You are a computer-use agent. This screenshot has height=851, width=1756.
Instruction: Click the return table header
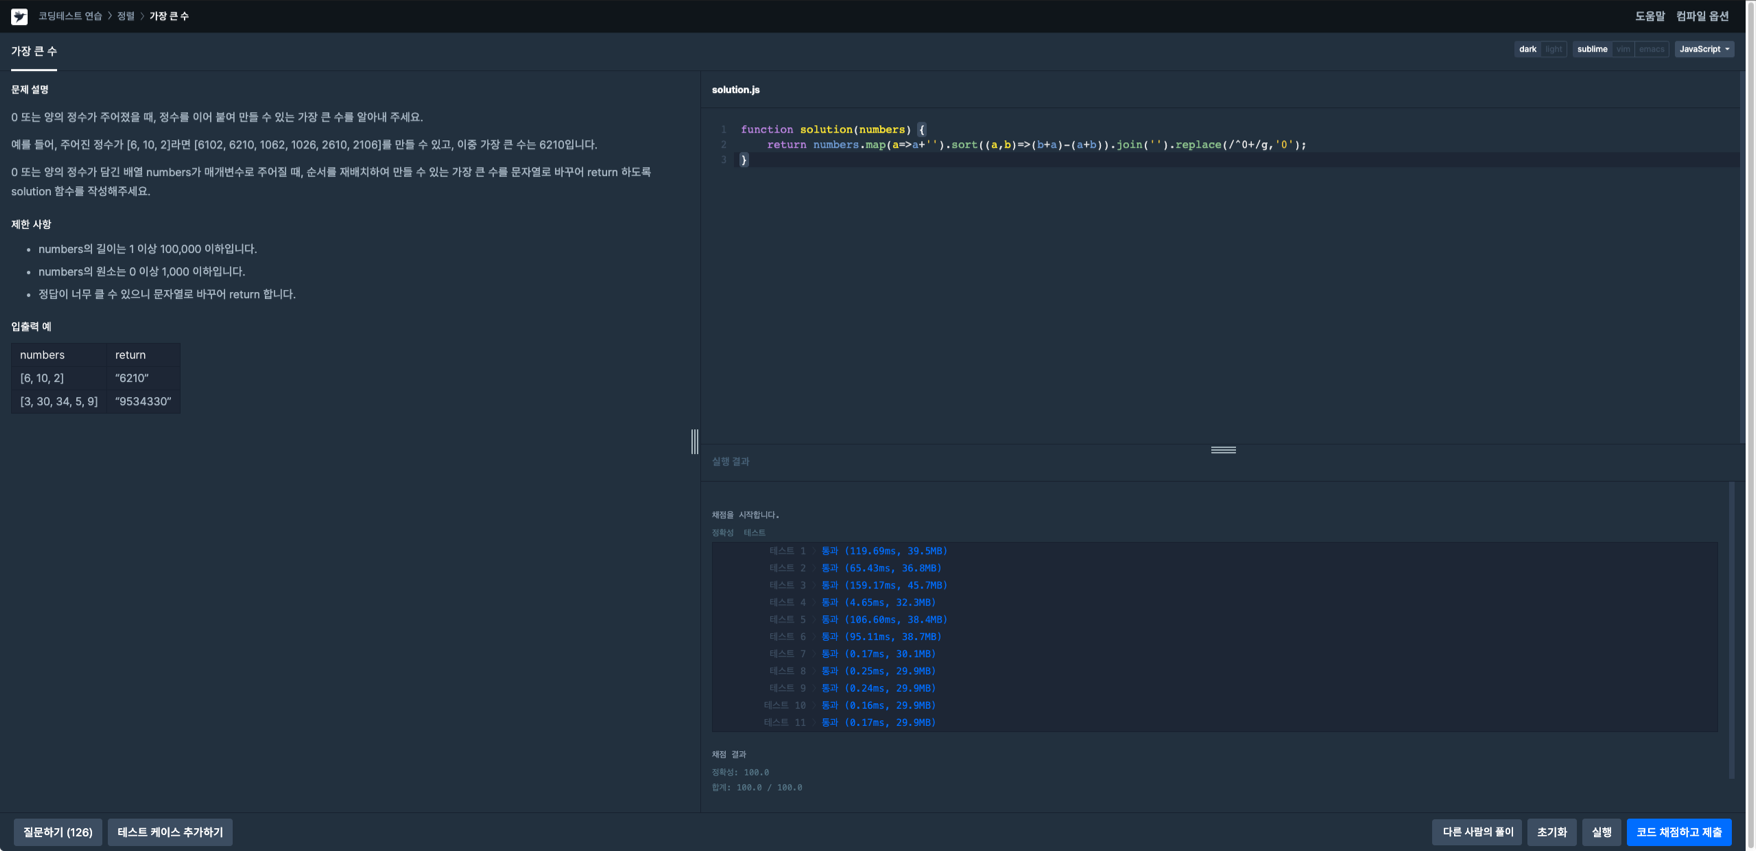point(143,355)
